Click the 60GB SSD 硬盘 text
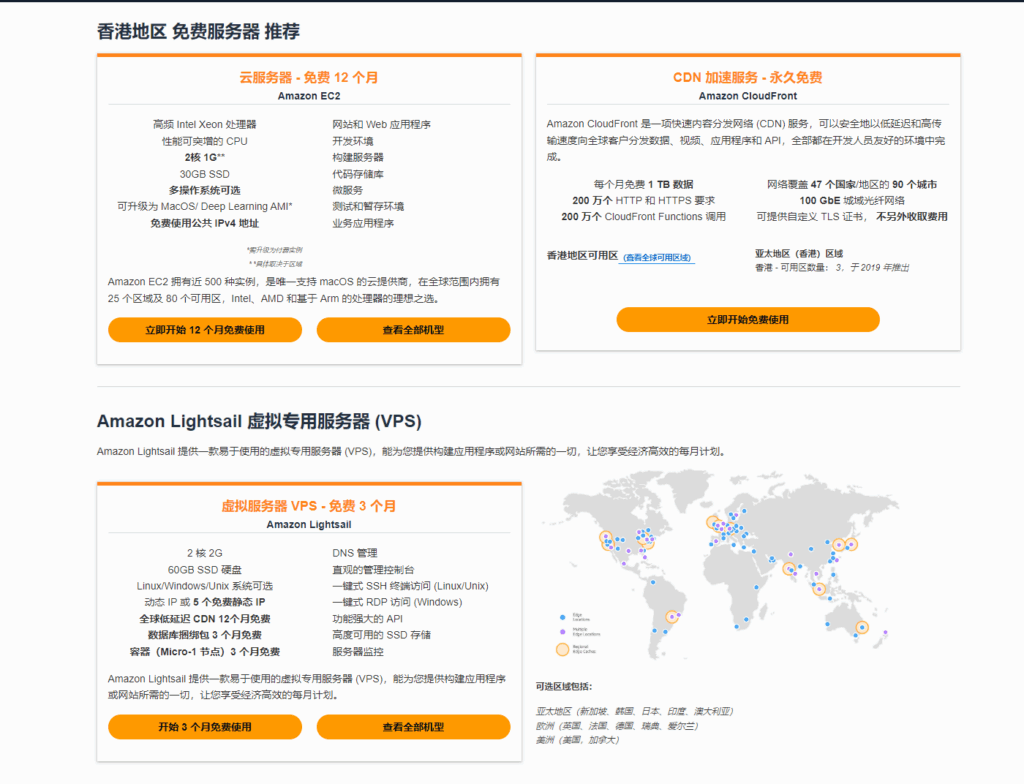 (204, 570)
